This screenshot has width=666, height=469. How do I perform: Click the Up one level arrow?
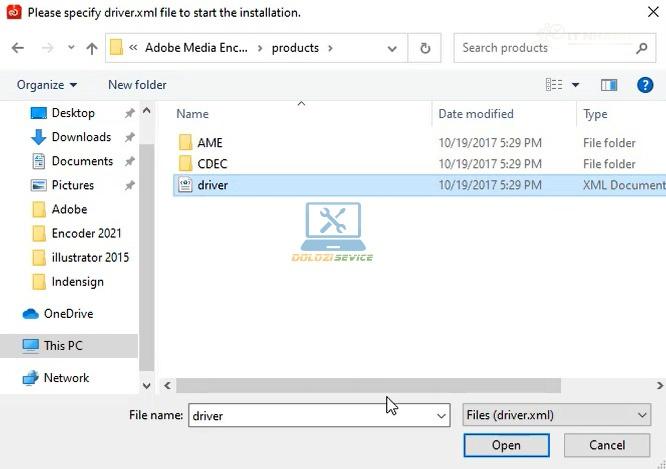tap(92, 48)
